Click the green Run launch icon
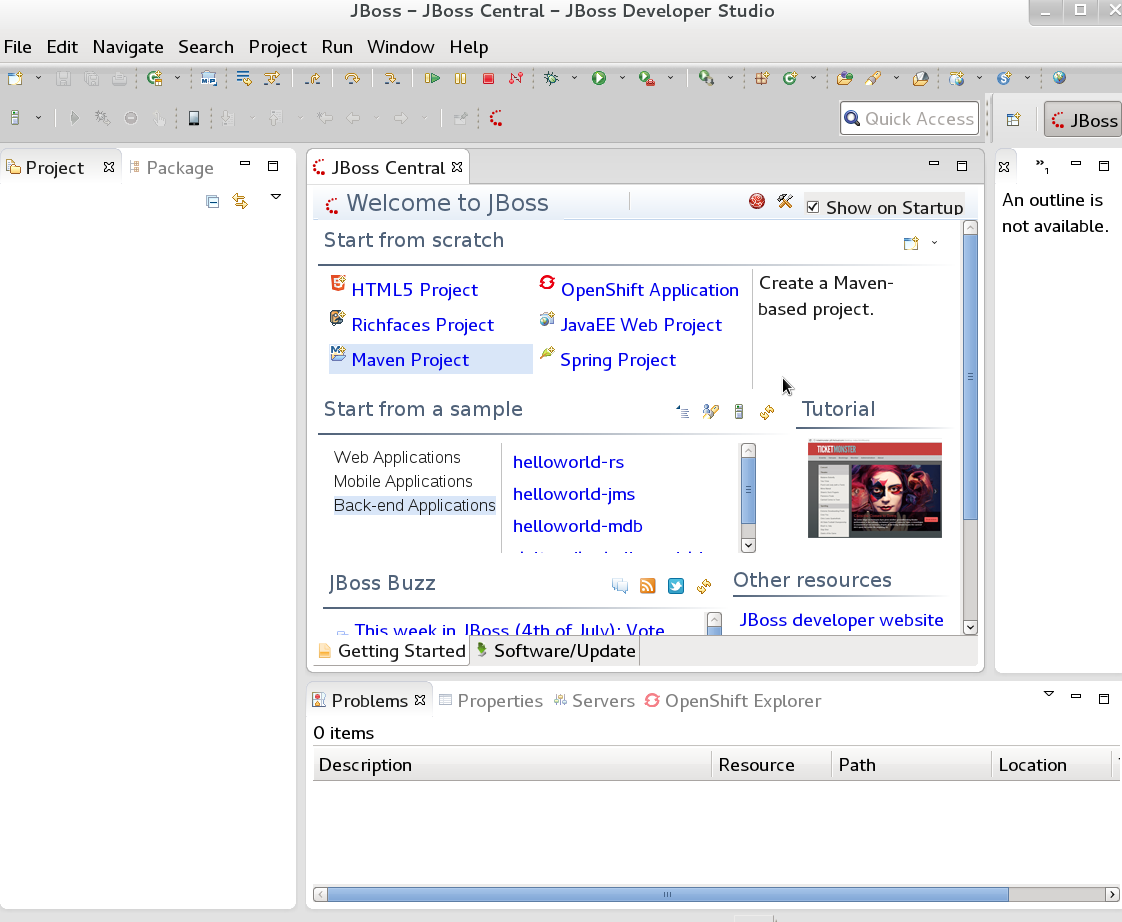This screenshot has height=922, width=1122. [599, 78]
